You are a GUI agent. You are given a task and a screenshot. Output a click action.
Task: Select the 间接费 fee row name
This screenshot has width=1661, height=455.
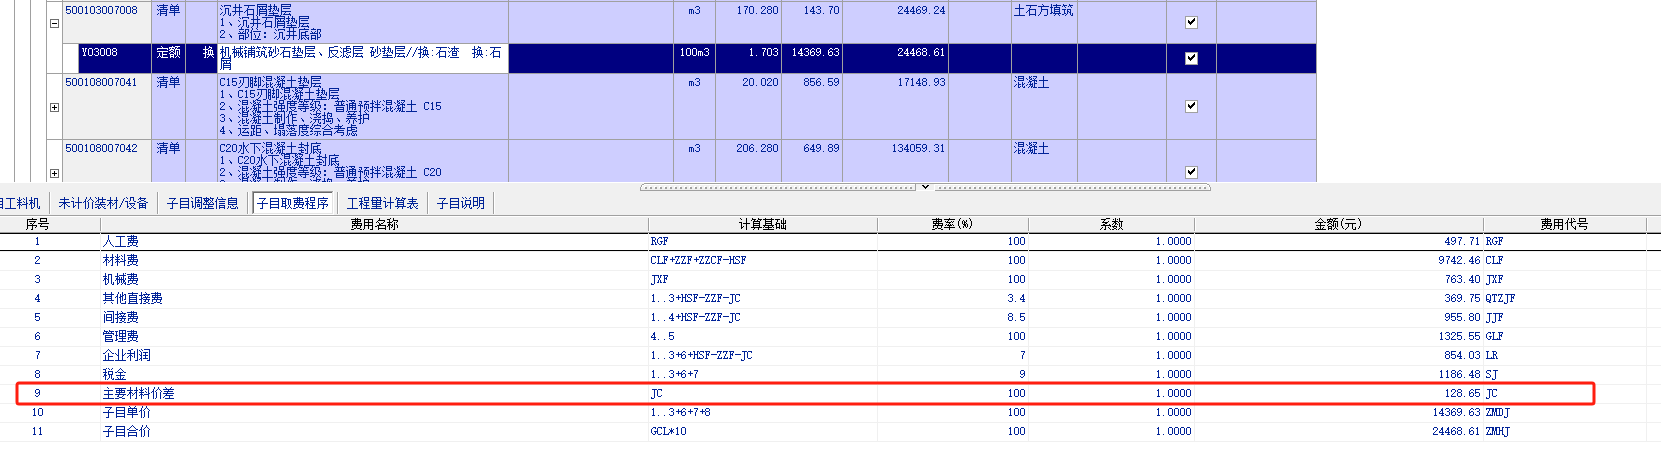click(121, 317)
